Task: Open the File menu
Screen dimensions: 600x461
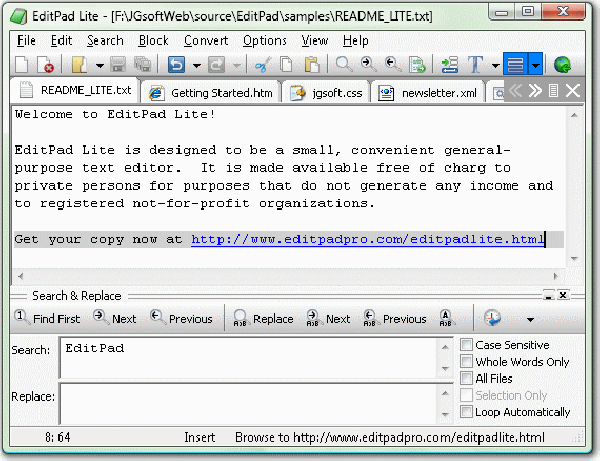Action: (x=26, y=41)
